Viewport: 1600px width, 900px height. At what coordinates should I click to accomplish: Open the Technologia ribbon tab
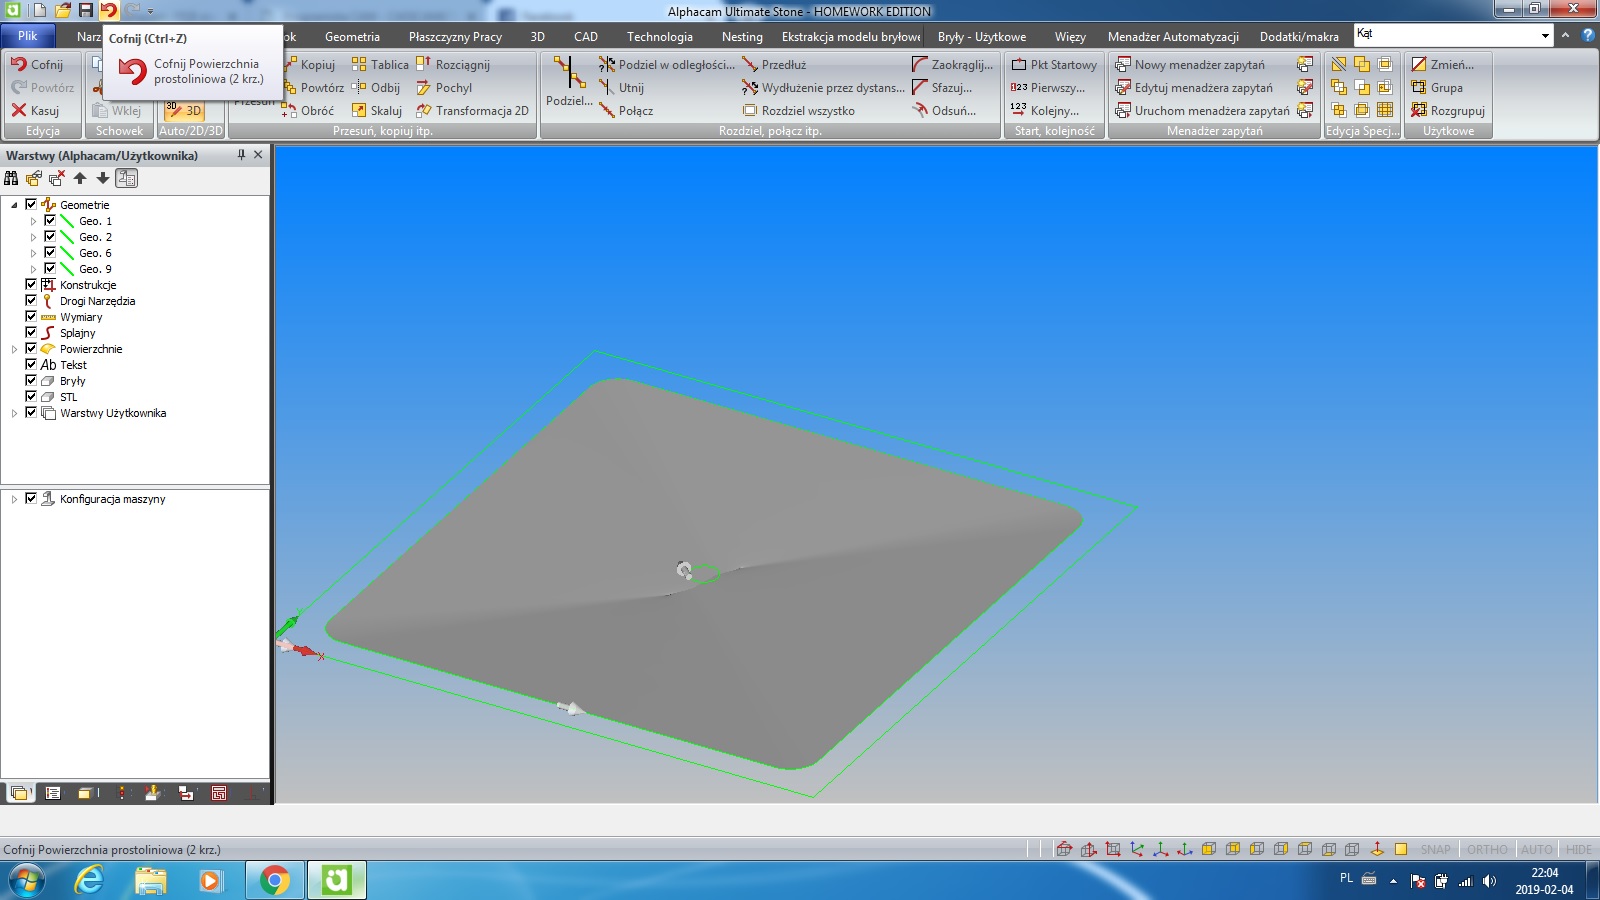tap(659, 37)
